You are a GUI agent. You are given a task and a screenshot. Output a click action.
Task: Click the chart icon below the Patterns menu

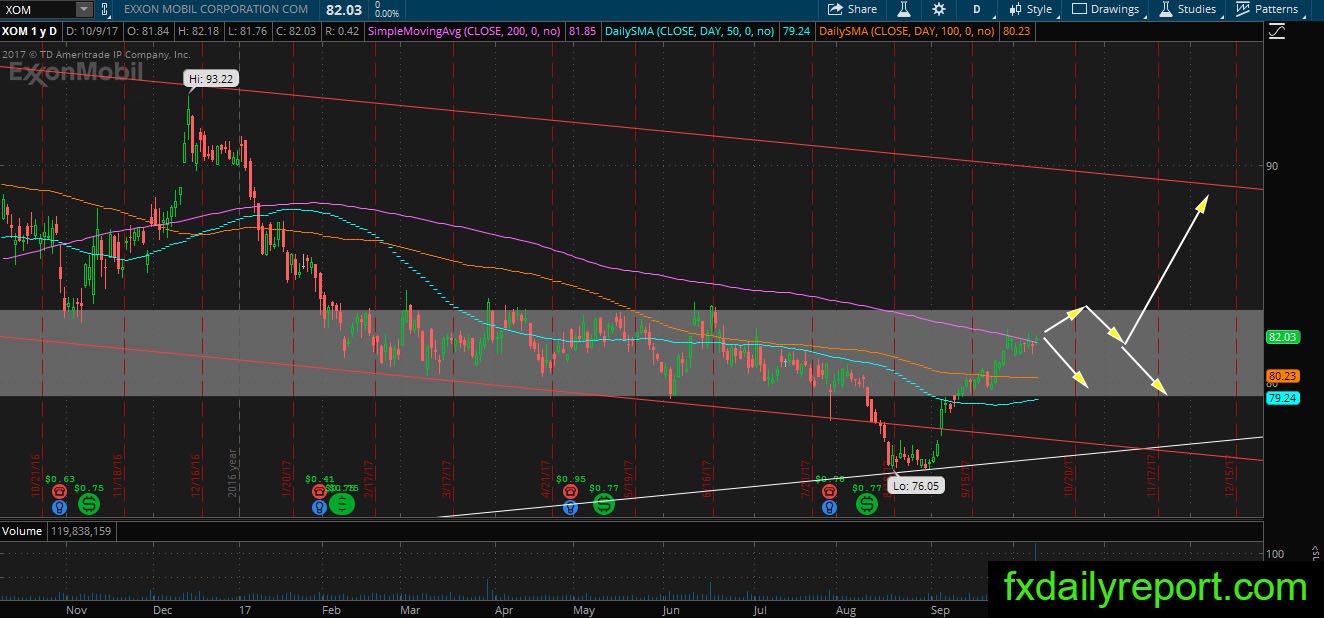point(1276,32)
